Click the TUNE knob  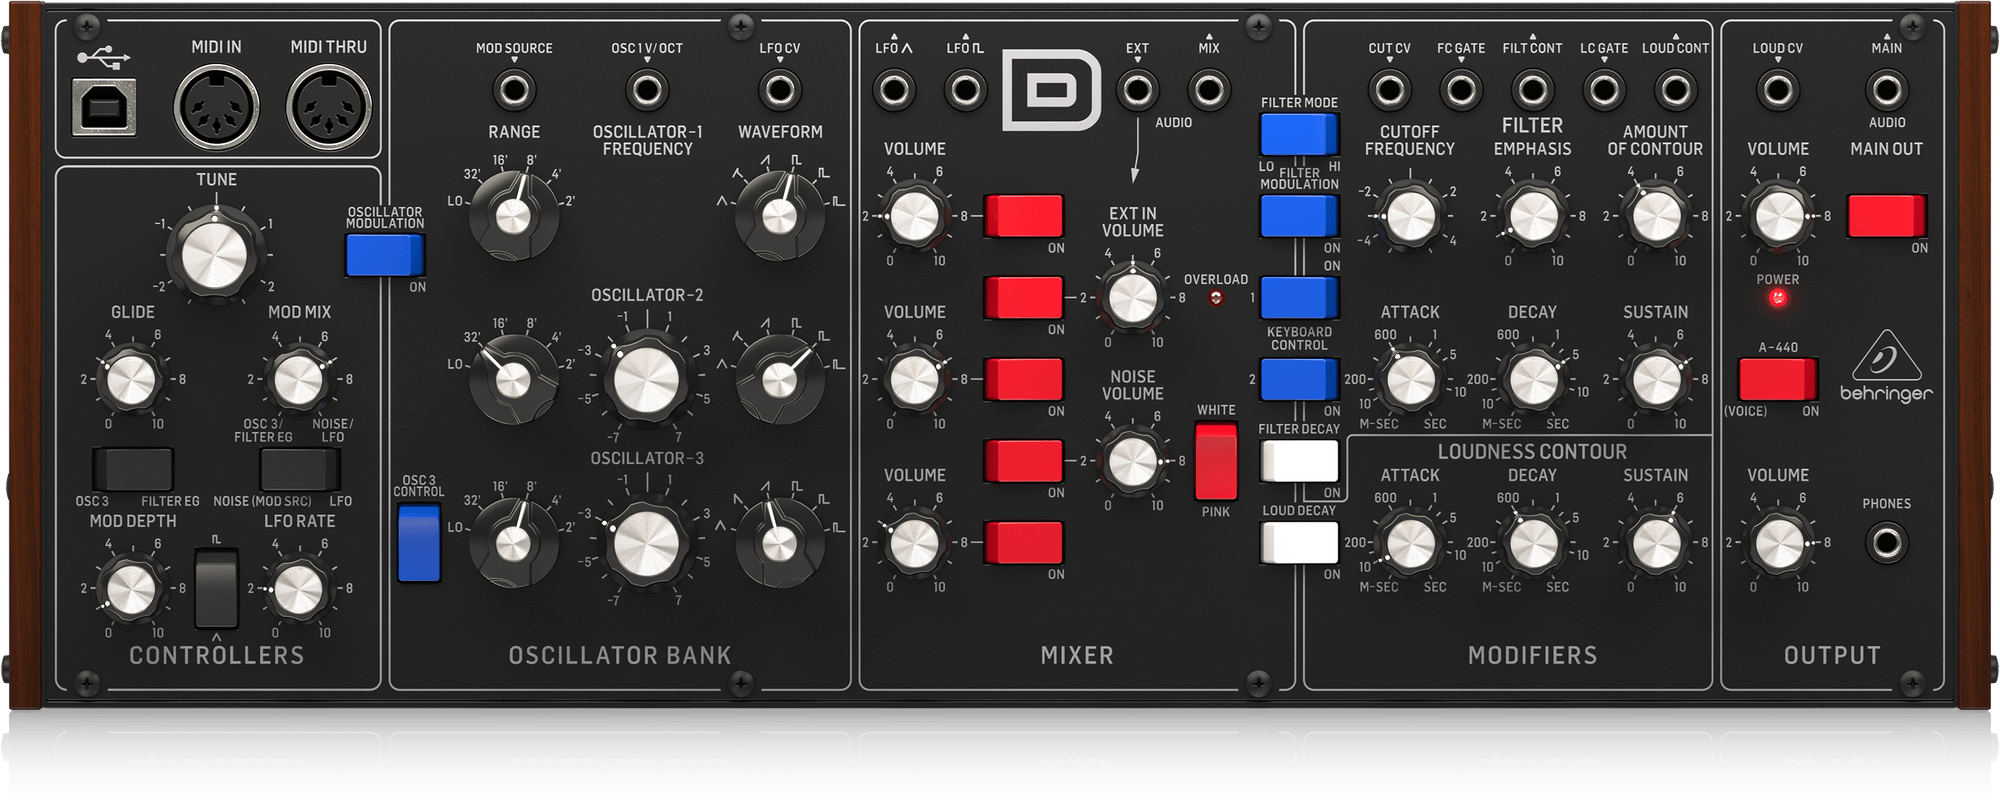point(217,251)
